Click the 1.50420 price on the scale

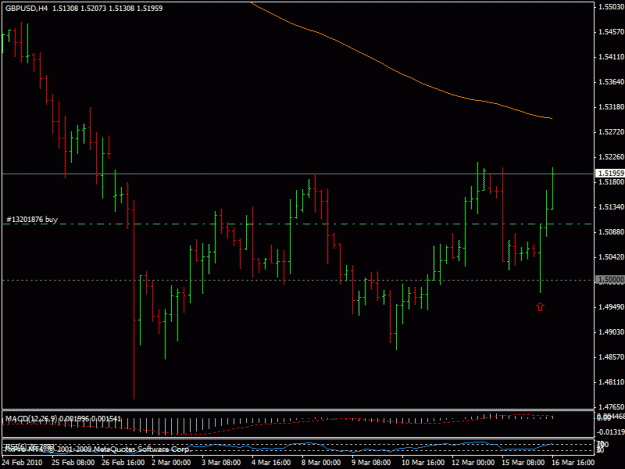pos(611,257)
